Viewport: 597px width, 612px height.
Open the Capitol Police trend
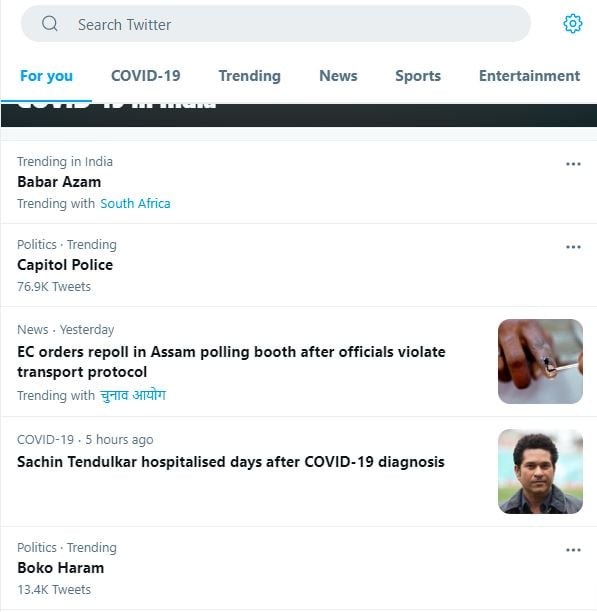click(x=65, y=265)
